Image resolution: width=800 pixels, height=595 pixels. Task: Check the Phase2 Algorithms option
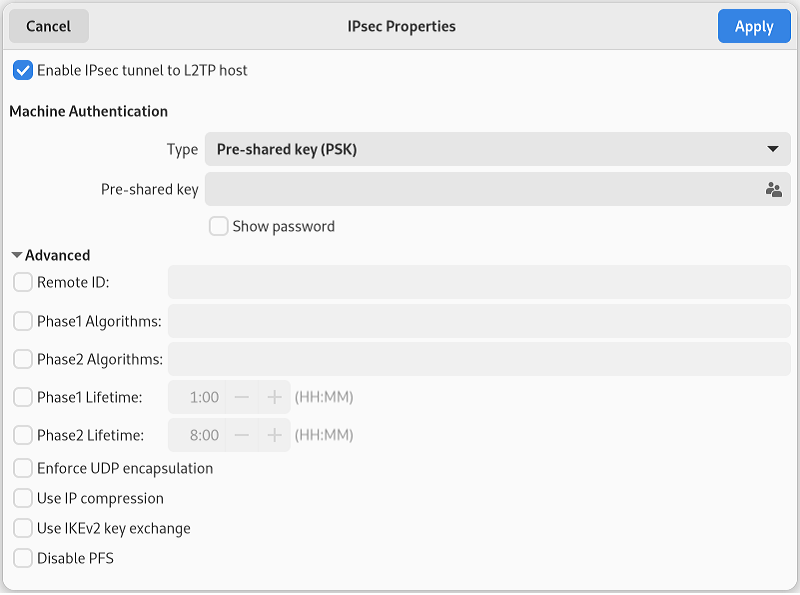click(23, 359)
